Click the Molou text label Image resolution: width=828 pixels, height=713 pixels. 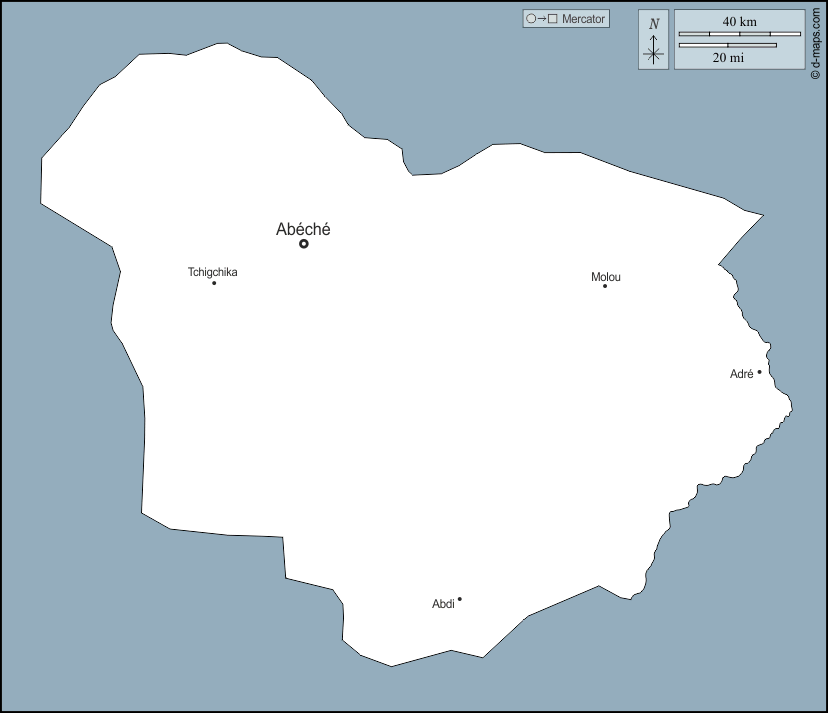[606, 277]
